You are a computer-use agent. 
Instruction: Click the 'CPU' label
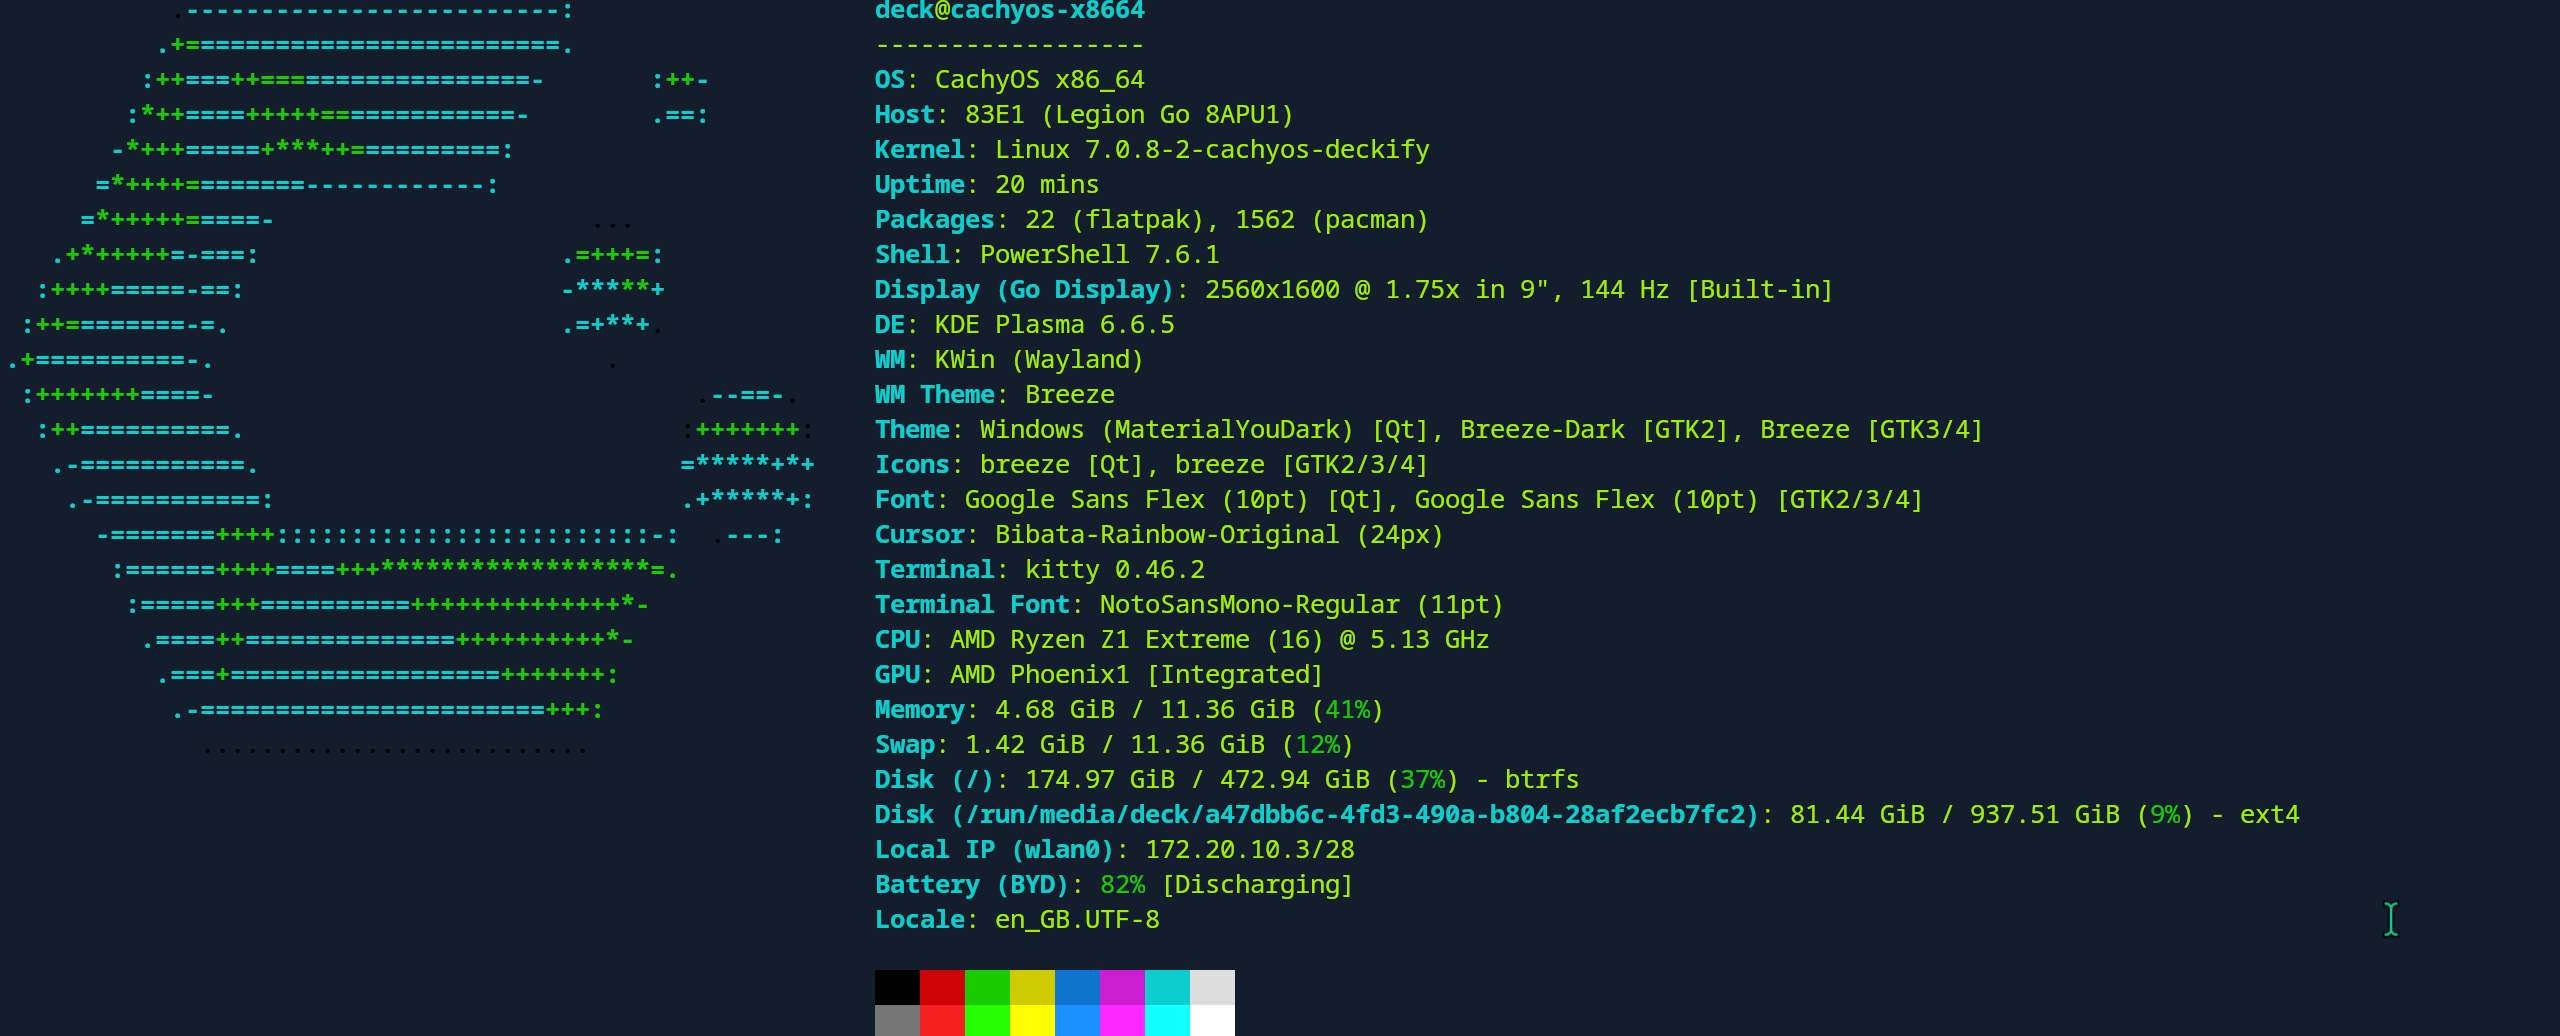[x=896, y=640]
